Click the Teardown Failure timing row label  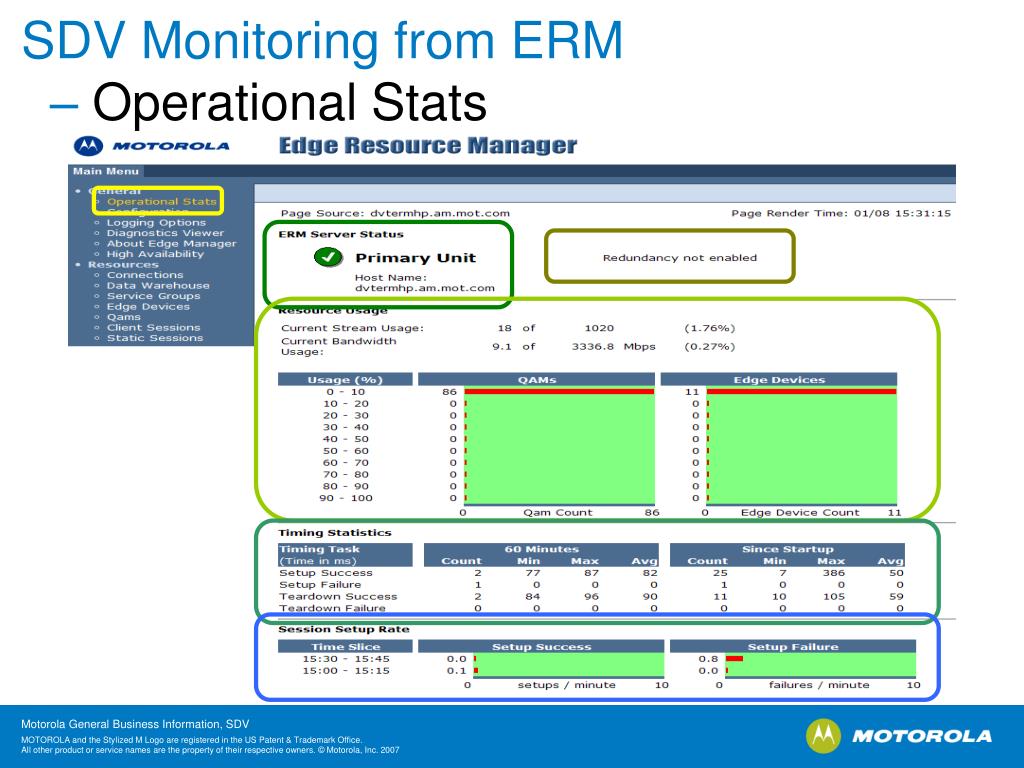point(332,608)
